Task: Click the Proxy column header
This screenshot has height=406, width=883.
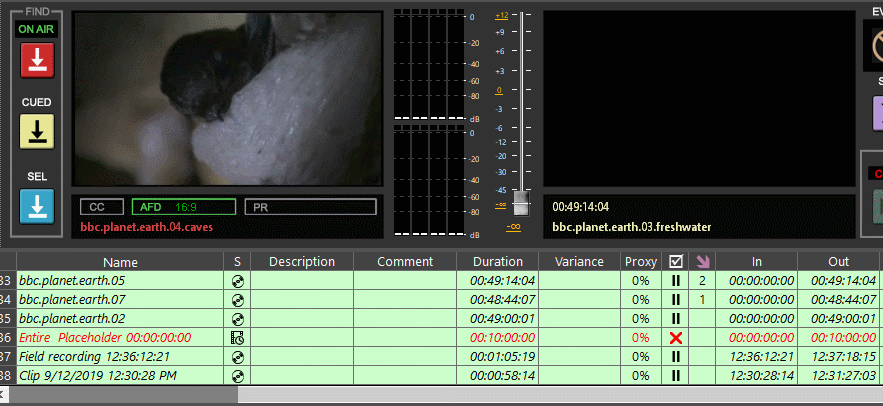Action: coord(641,261)
